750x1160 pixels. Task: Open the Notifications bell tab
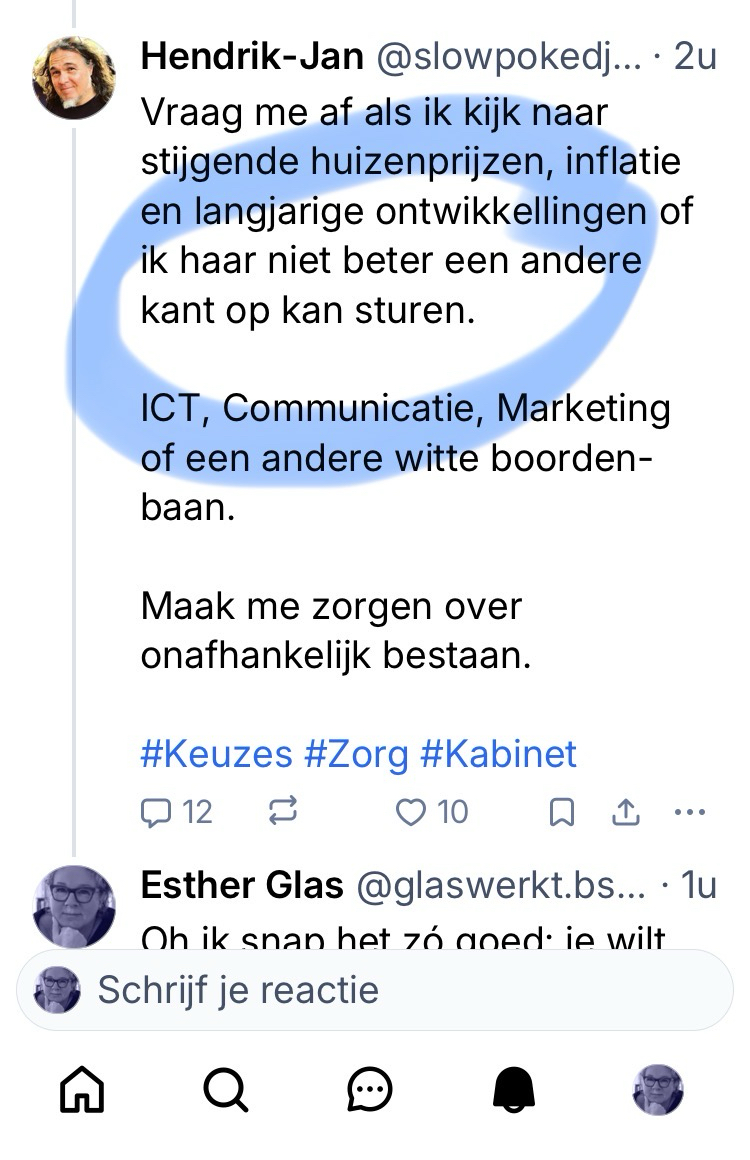coord(514,1089)
